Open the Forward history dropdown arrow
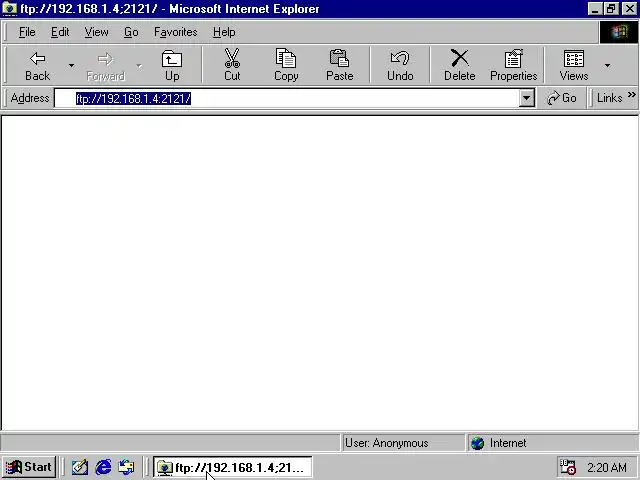This screenshot has width=640, height=480. 139,65
